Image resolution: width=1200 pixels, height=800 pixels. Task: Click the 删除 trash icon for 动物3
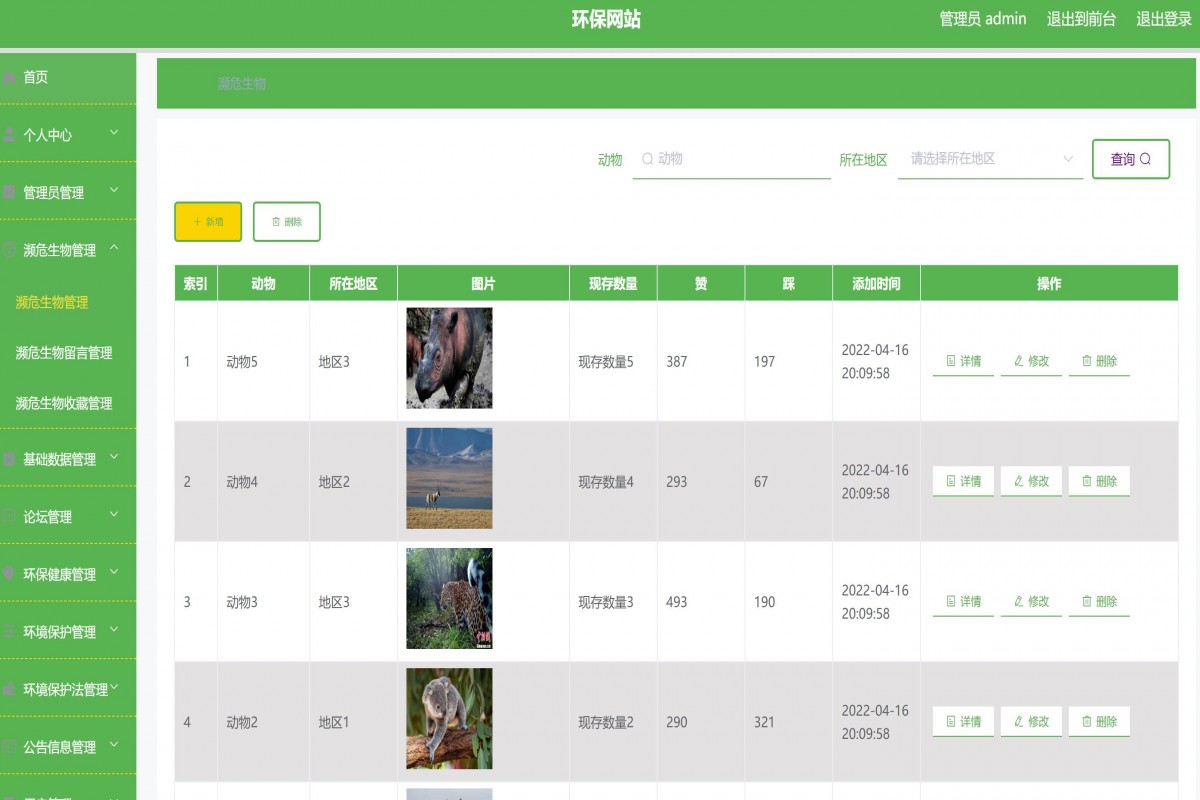coord(1085,601)
